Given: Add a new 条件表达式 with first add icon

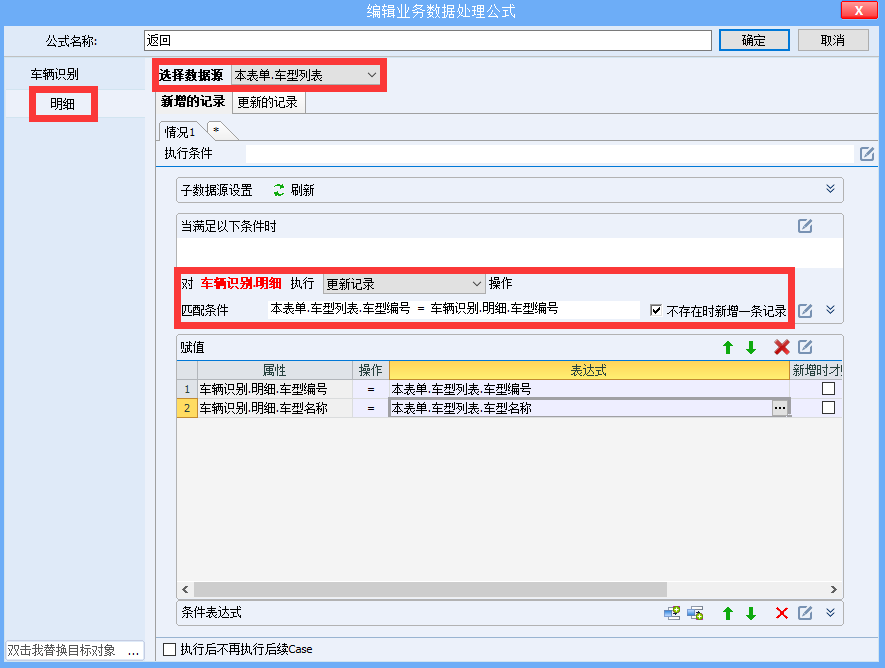Looking at the screenshot, I should click(x=672, y=613).
